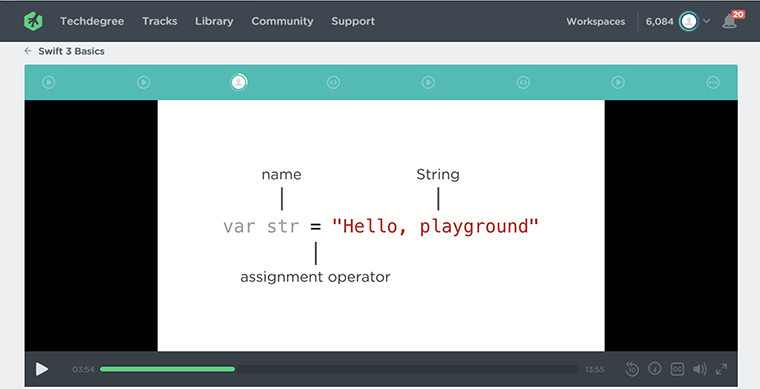Viewport: 760px width, 389px height.
Task: Click the video slide showing var str
Action: (x=381, y=226)
